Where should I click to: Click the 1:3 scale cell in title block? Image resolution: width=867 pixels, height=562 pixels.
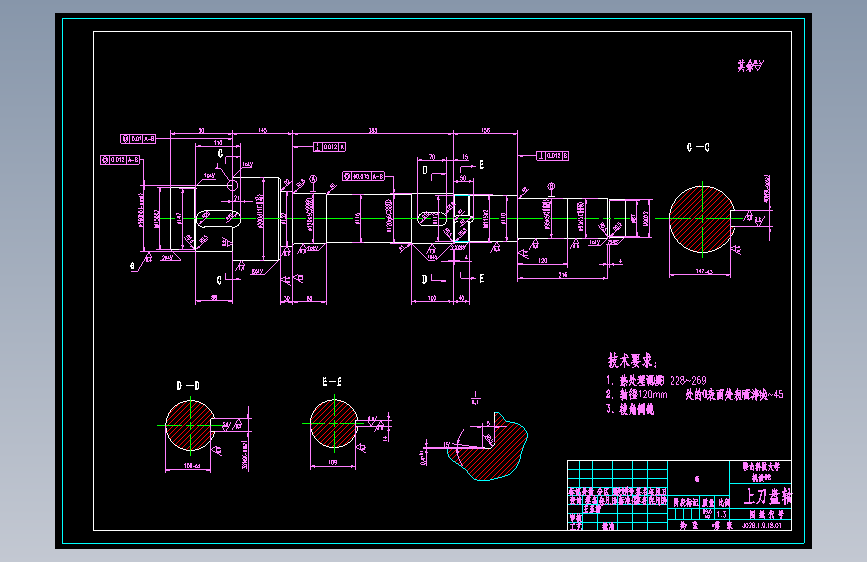click(722, 514)
